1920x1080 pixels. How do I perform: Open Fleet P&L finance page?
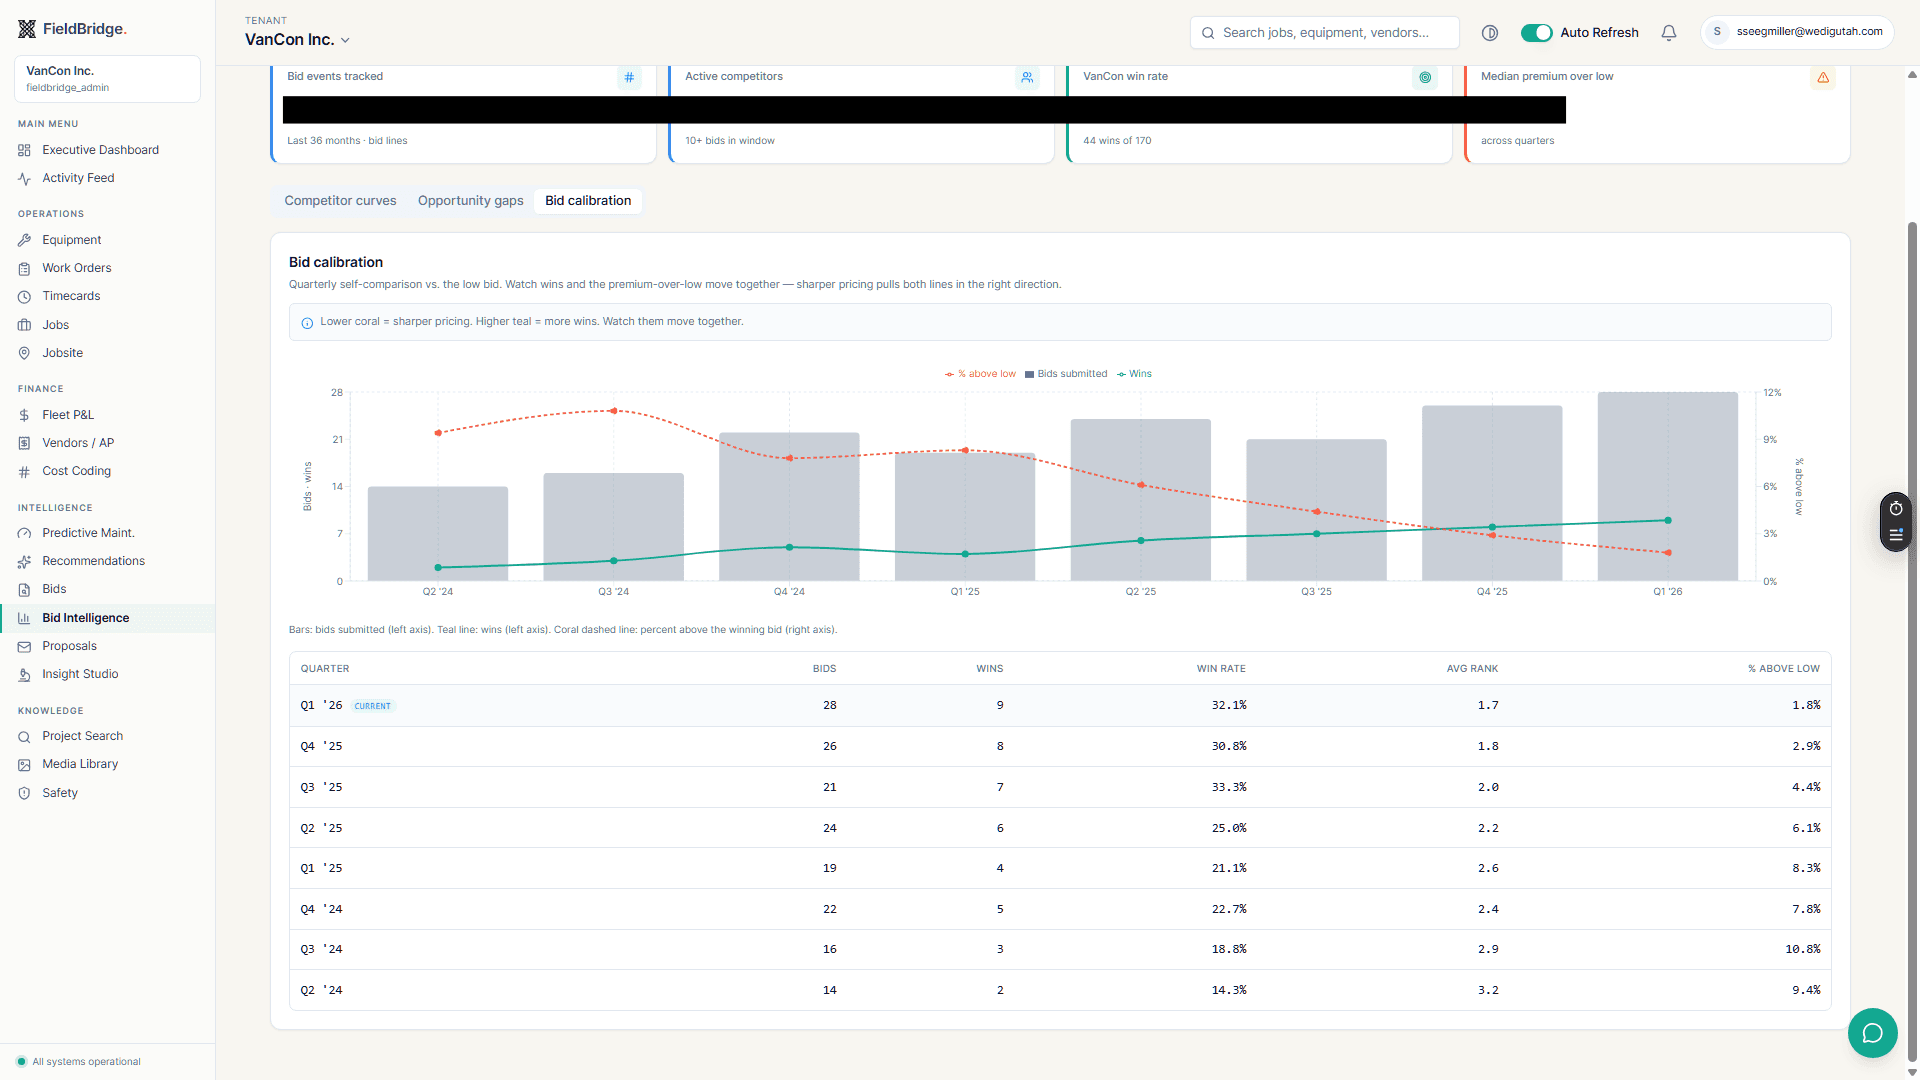pyautogui.click(x=68, y=415)
